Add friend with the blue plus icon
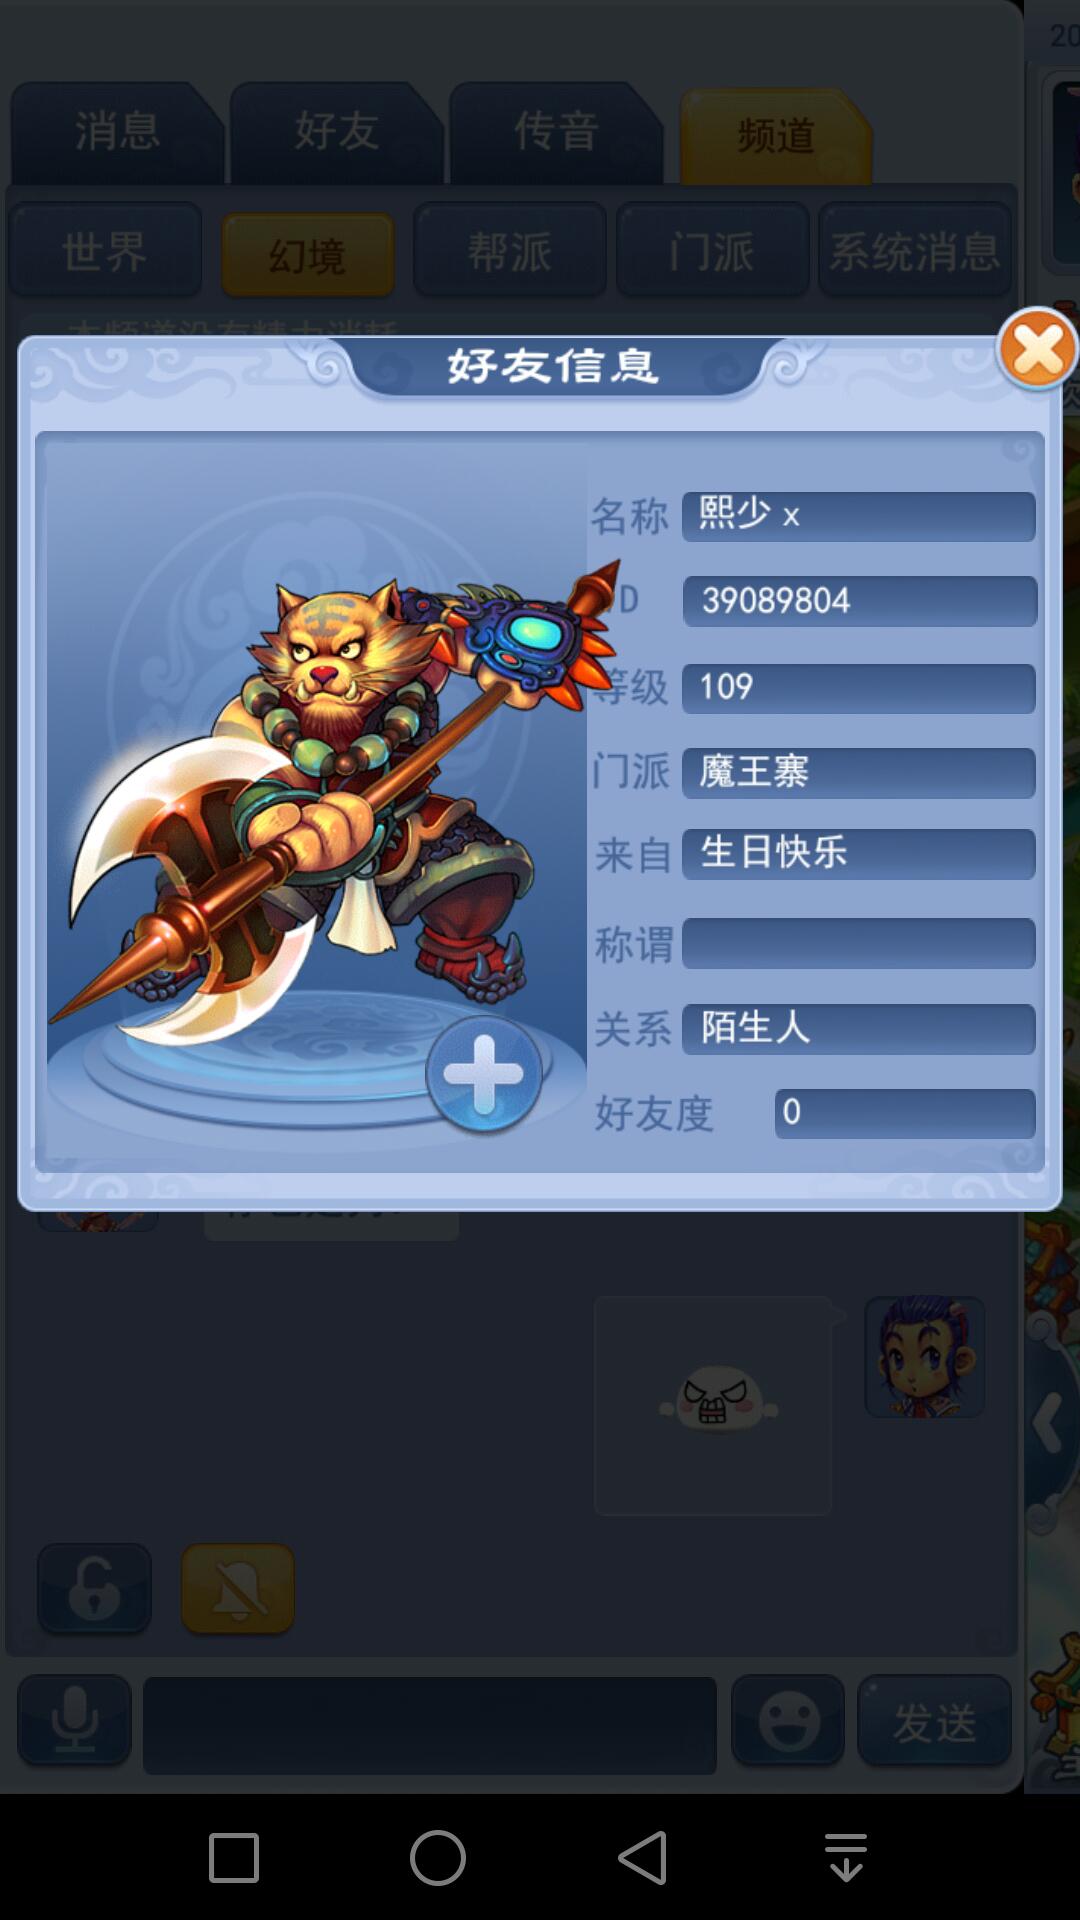This screenshot has height=1920, width=1080. 484,1074
